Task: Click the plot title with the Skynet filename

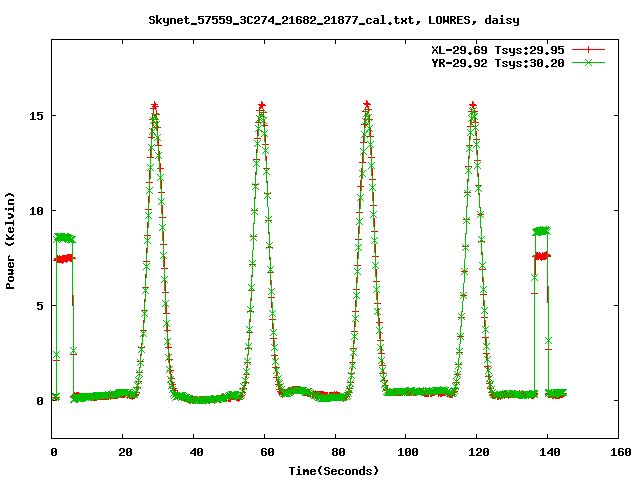Action: coord(333,19)
